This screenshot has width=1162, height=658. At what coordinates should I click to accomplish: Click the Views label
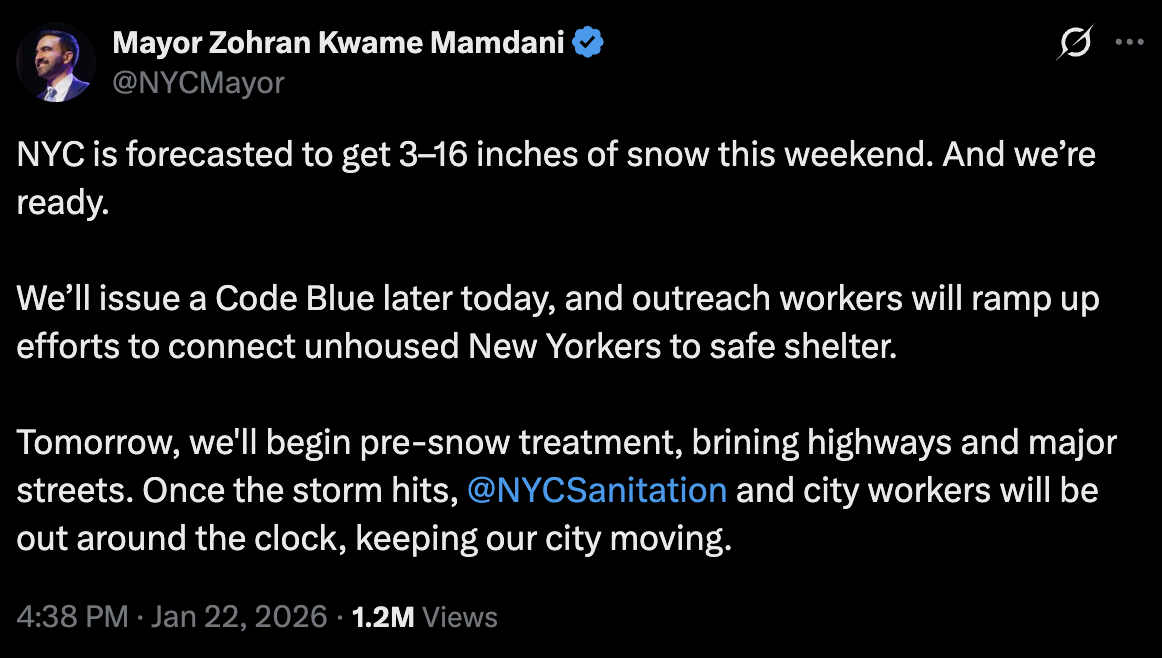click(460, 617)
